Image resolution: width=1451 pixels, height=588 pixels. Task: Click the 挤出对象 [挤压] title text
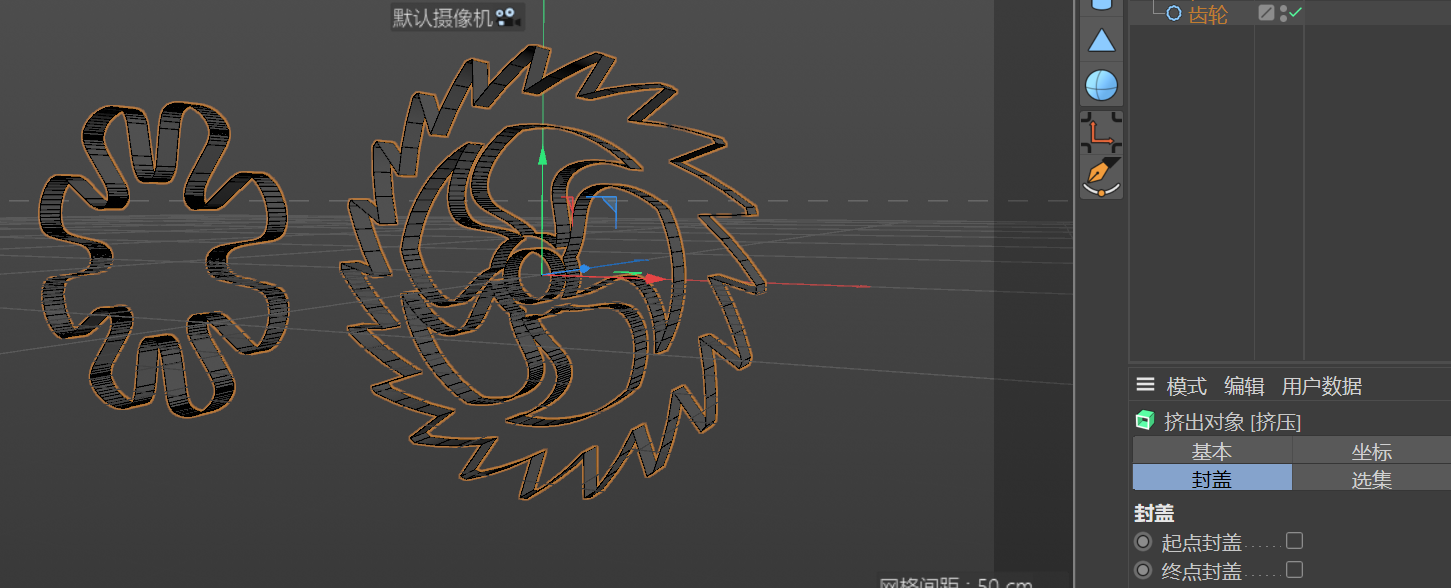coord(1232,422)
